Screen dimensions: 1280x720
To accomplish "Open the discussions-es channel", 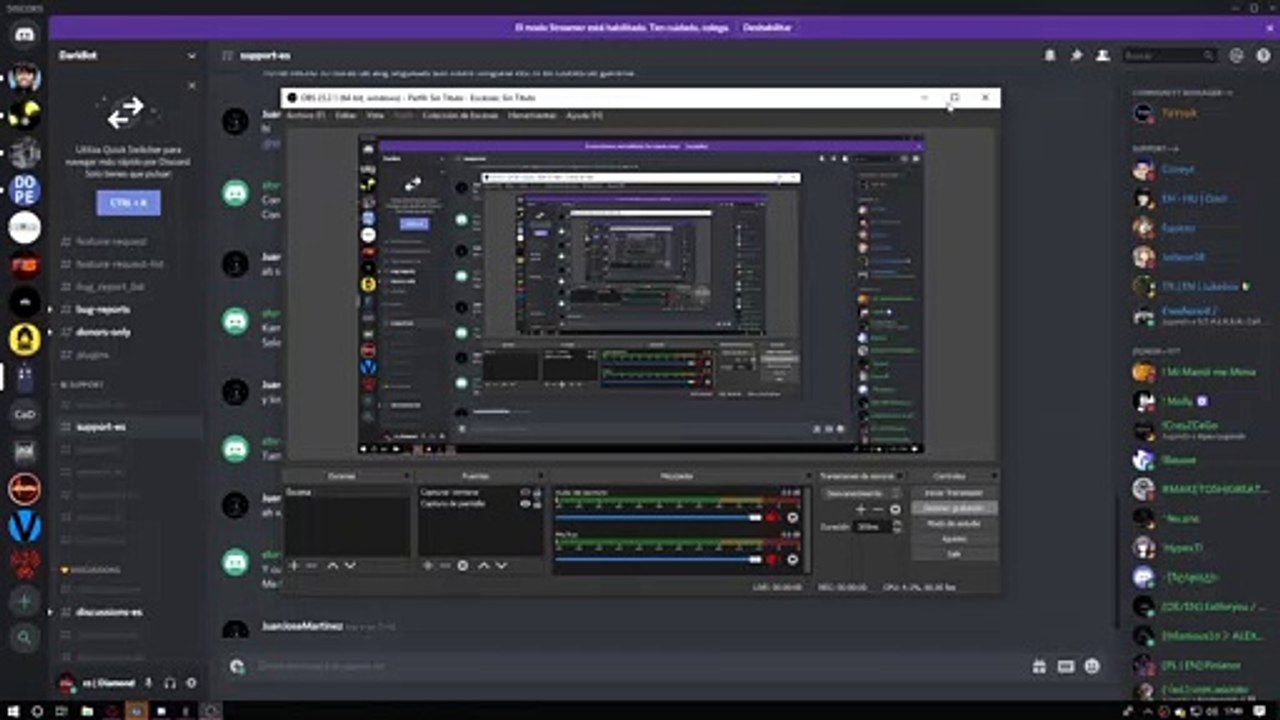I will coord(109,611).
